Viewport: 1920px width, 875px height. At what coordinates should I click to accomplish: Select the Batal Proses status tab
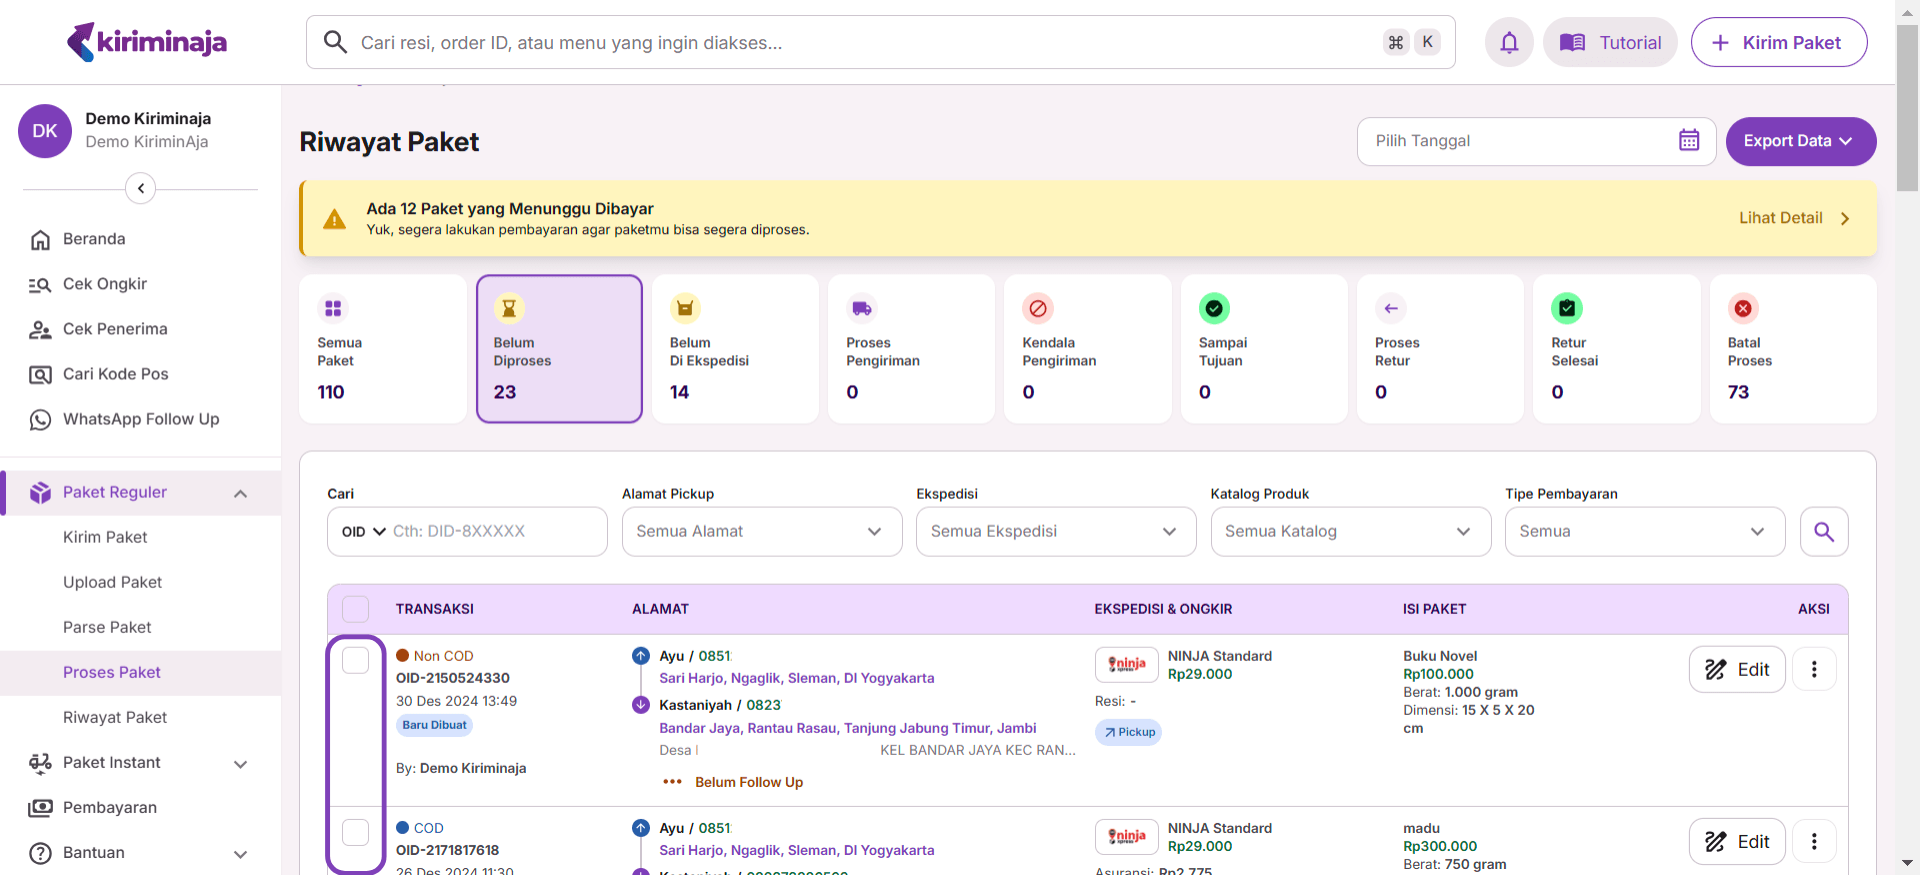click(x=1792, y=349)
